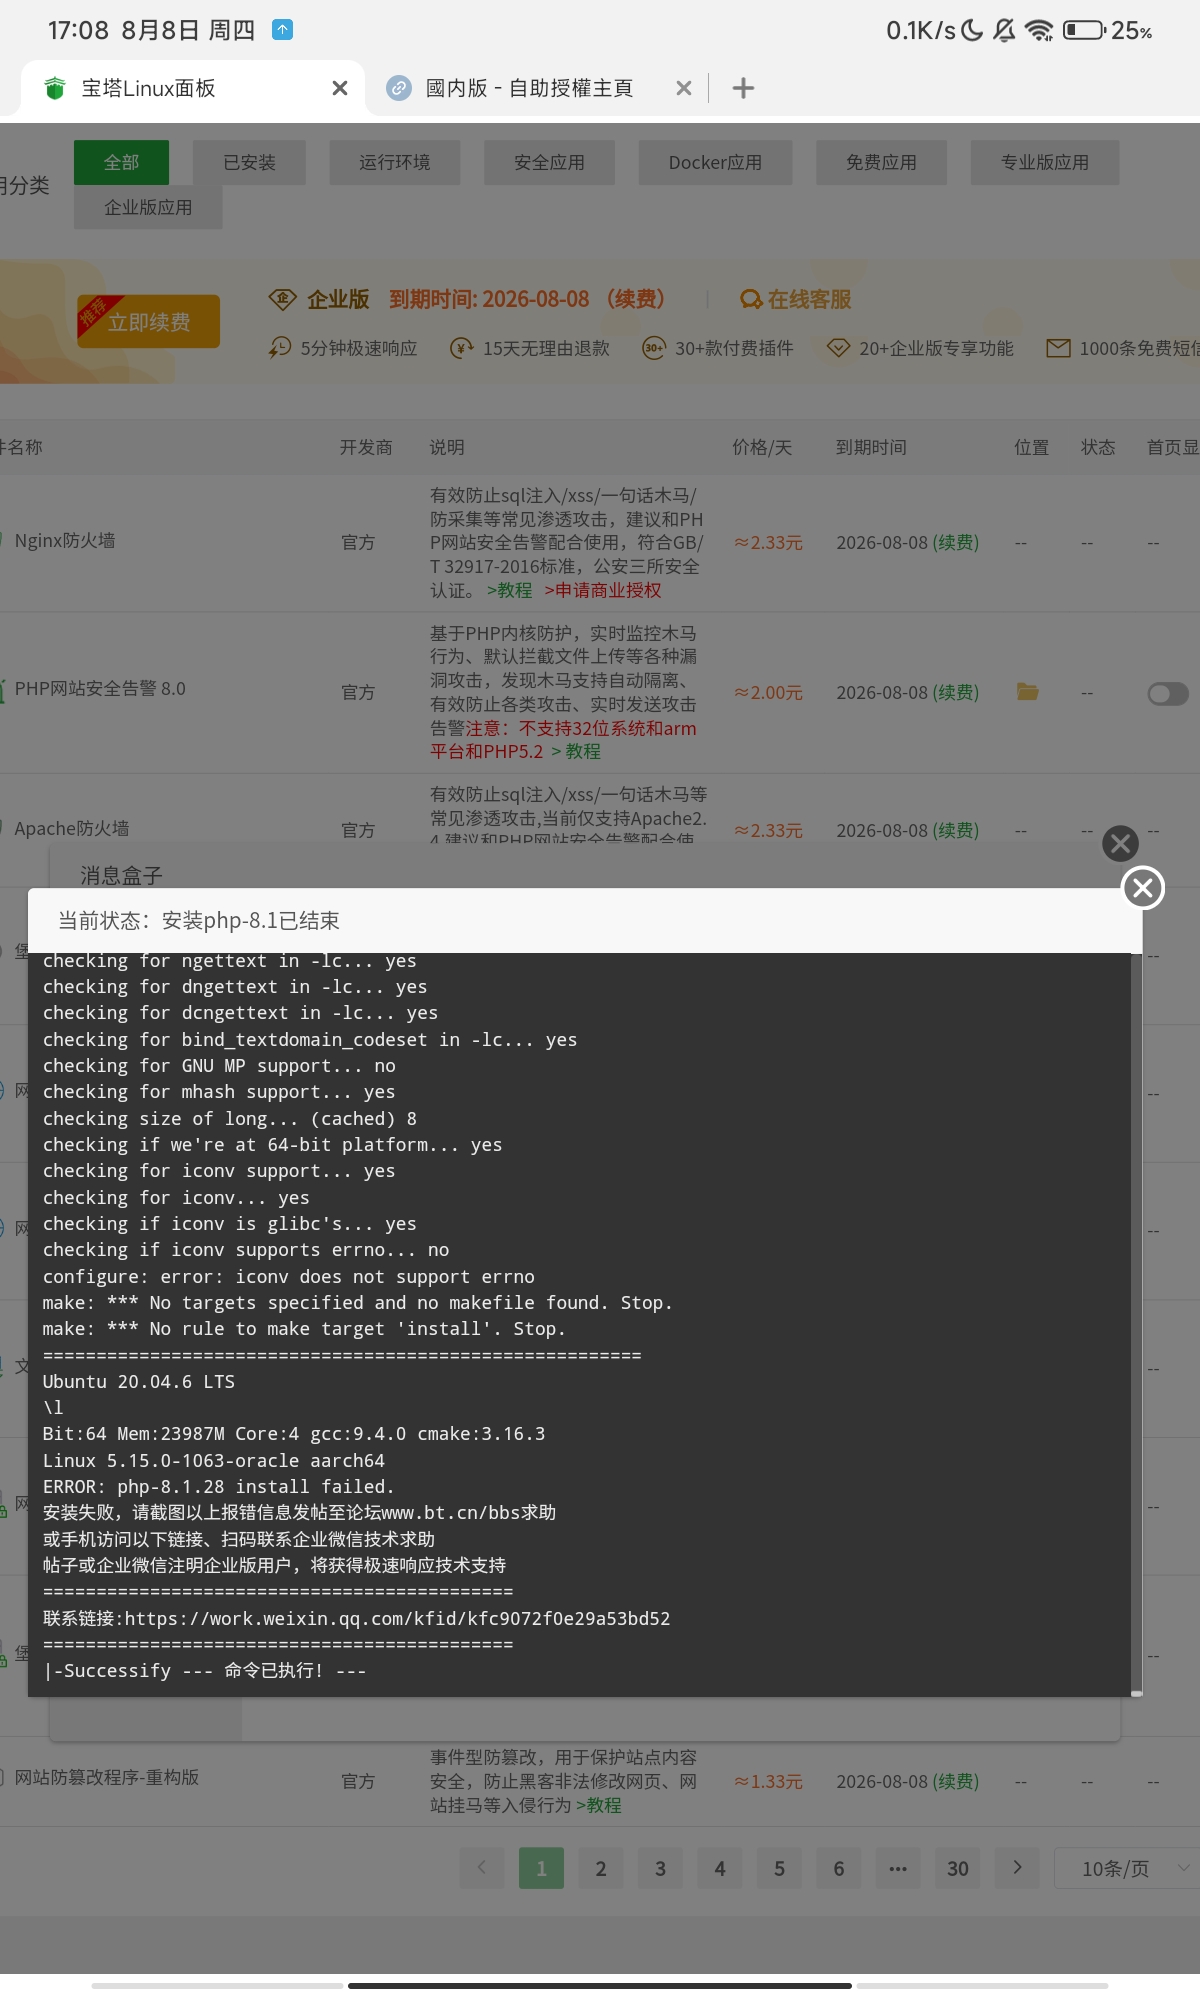The width and height of the screenshot is (1200, 2000).
Task: Go to the next page arrow
Action: (x=1017, y=1867)
